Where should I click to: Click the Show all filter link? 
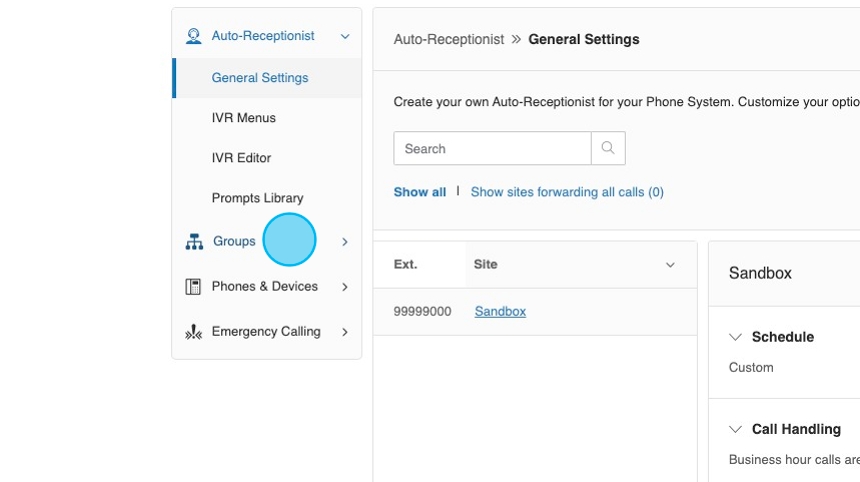click(x=419, y=192)
